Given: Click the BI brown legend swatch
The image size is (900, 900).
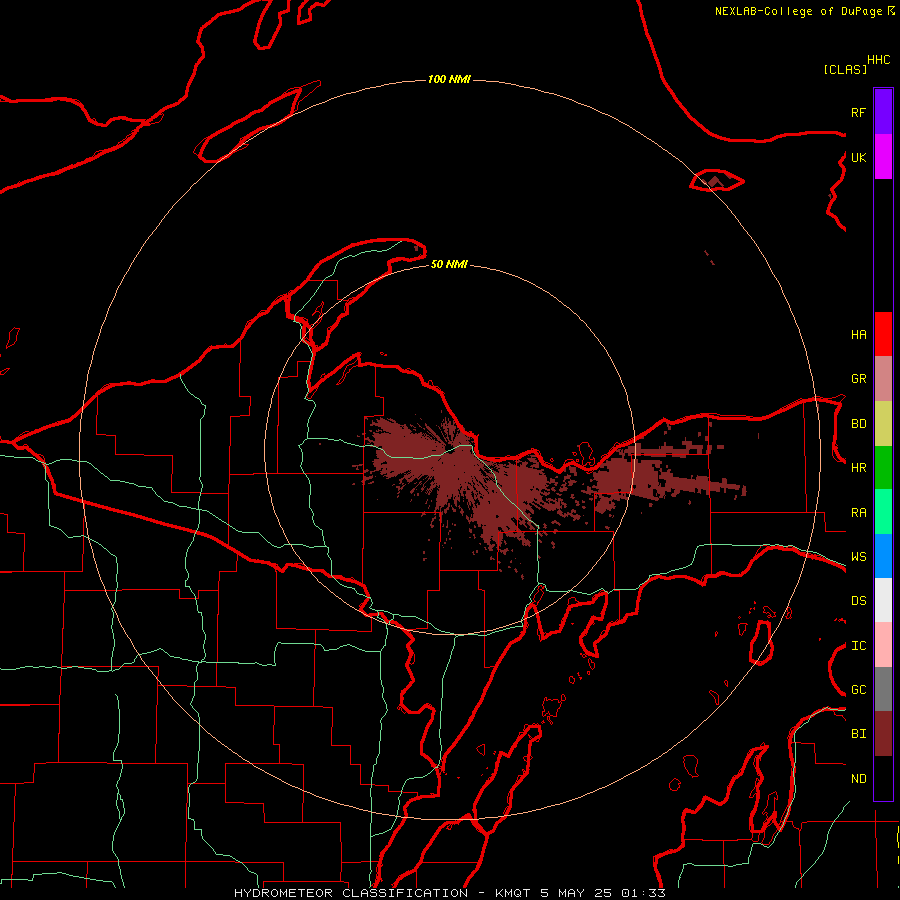Looking at the screenshot, I should 883,734.
